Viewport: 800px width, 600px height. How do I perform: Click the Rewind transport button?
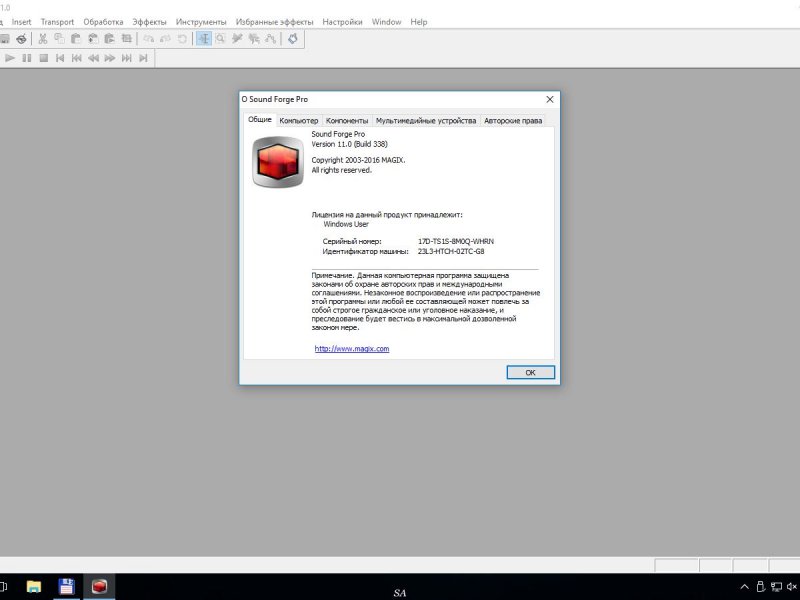coord(93,58)
